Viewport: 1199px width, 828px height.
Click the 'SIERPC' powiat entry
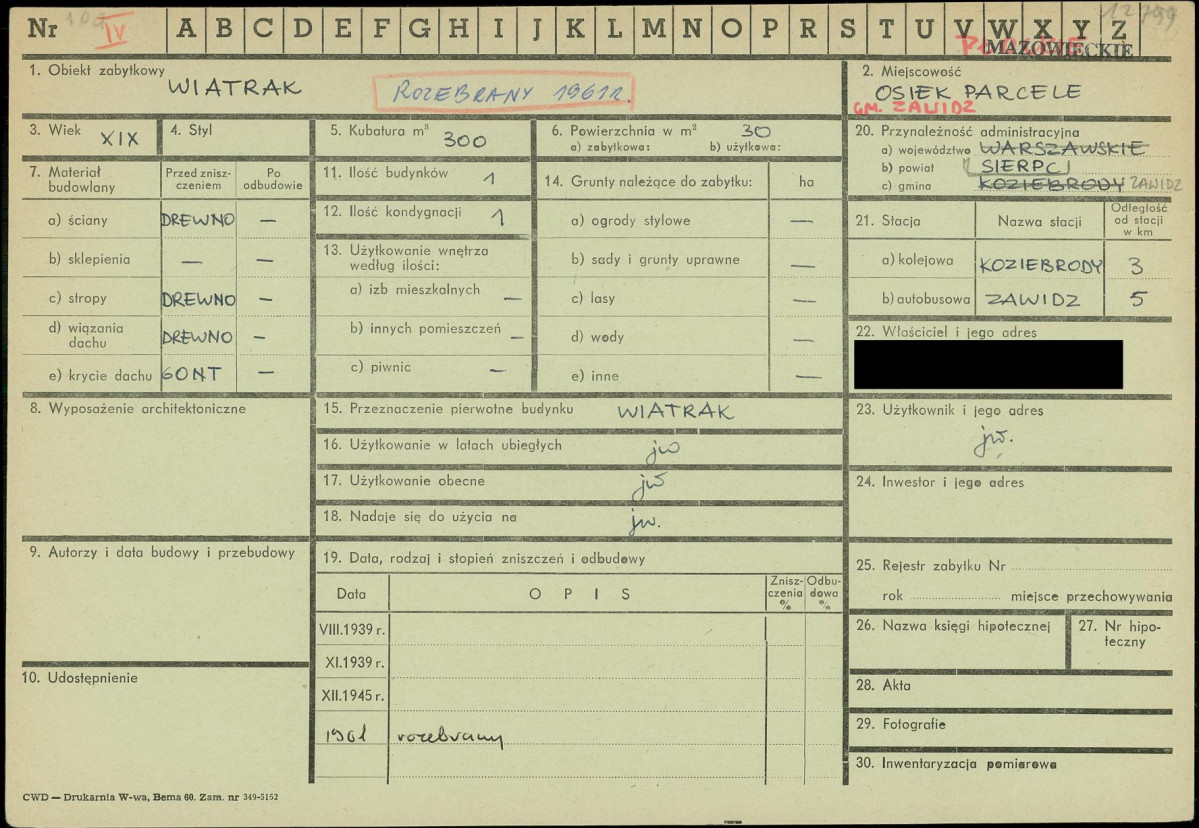[x=1024, y=167]
